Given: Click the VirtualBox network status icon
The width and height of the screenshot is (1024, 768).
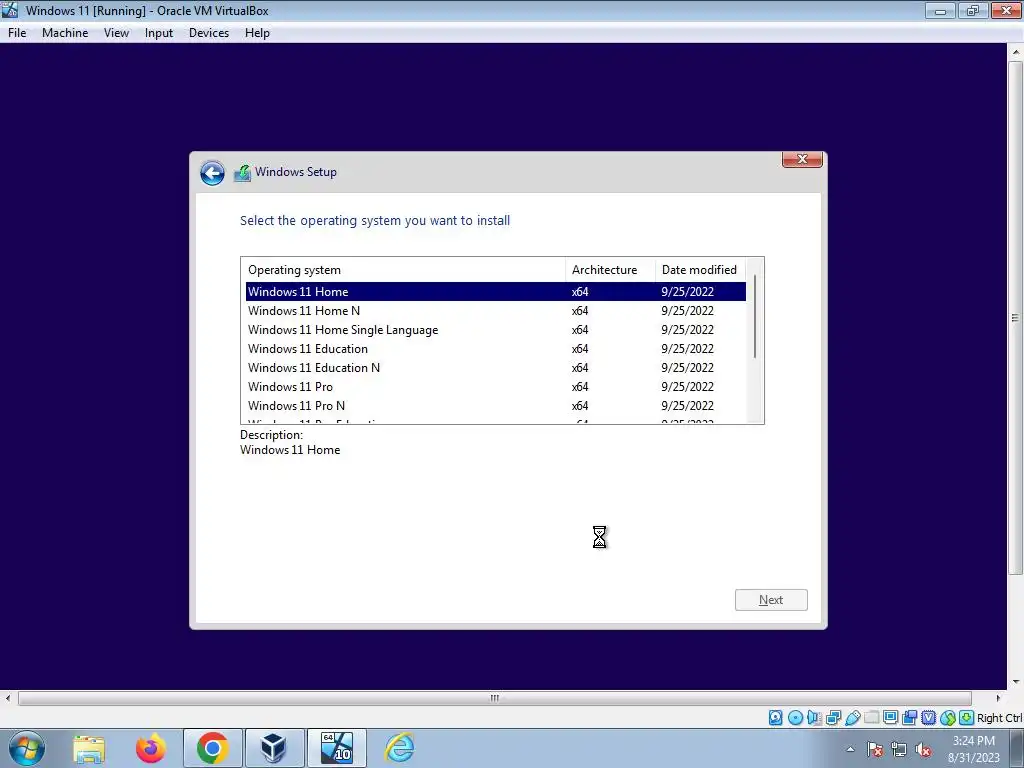Looking at the screenshot, I should tap(833, 718).
